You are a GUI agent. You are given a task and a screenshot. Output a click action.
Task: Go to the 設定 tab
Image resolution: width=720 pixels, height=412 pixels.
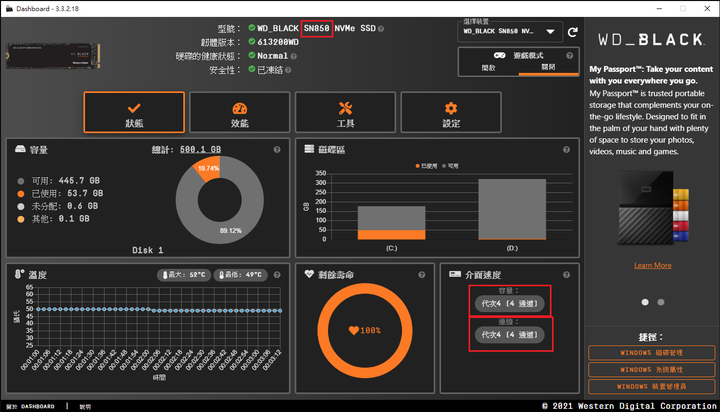451,113
